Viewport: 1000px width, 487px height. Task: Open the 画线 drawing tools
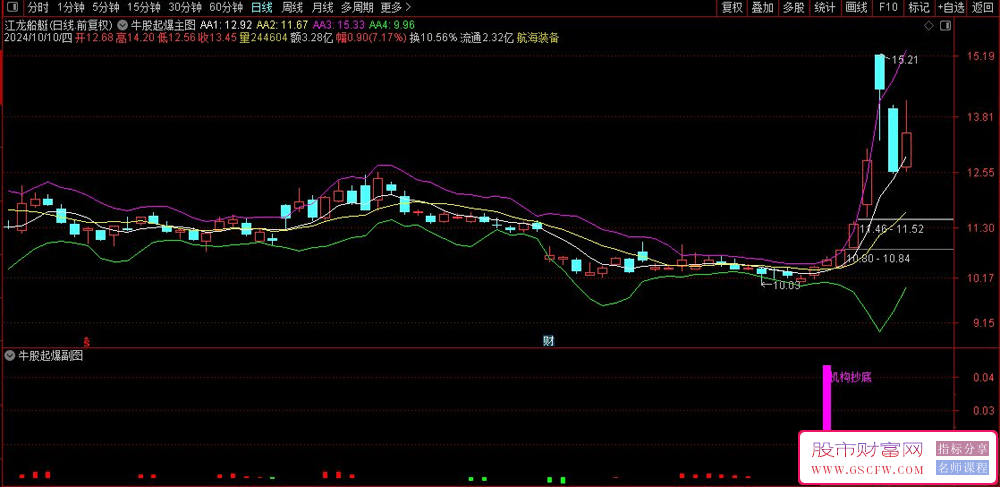pos(856,7)
